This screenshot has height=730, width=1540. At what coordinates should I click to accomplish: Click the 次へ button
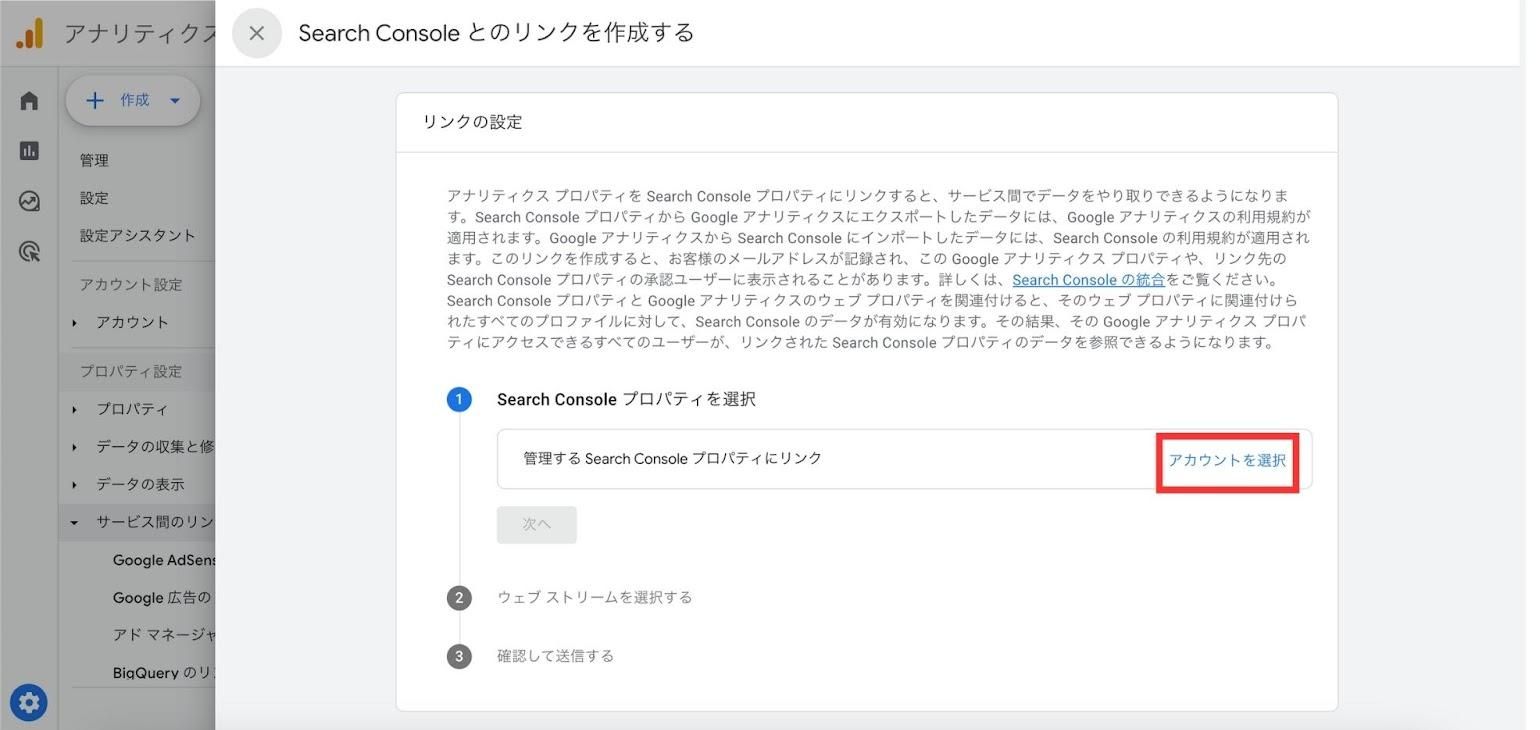coord(537,525)
